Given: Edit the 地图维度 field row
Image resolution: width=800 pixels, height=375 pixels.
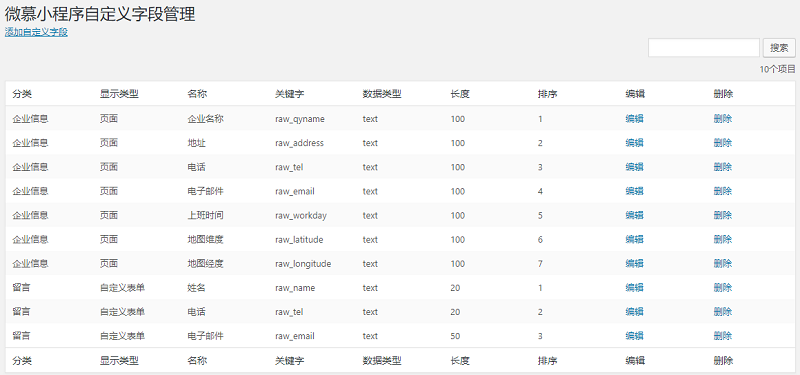Looking at the screenshot, I should pyautogui.click(x=634, y=239).
